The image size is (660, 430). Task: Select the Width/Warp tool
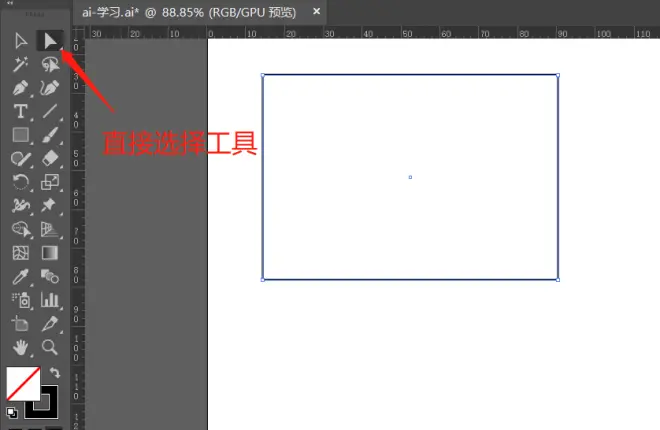click(21, 206)
